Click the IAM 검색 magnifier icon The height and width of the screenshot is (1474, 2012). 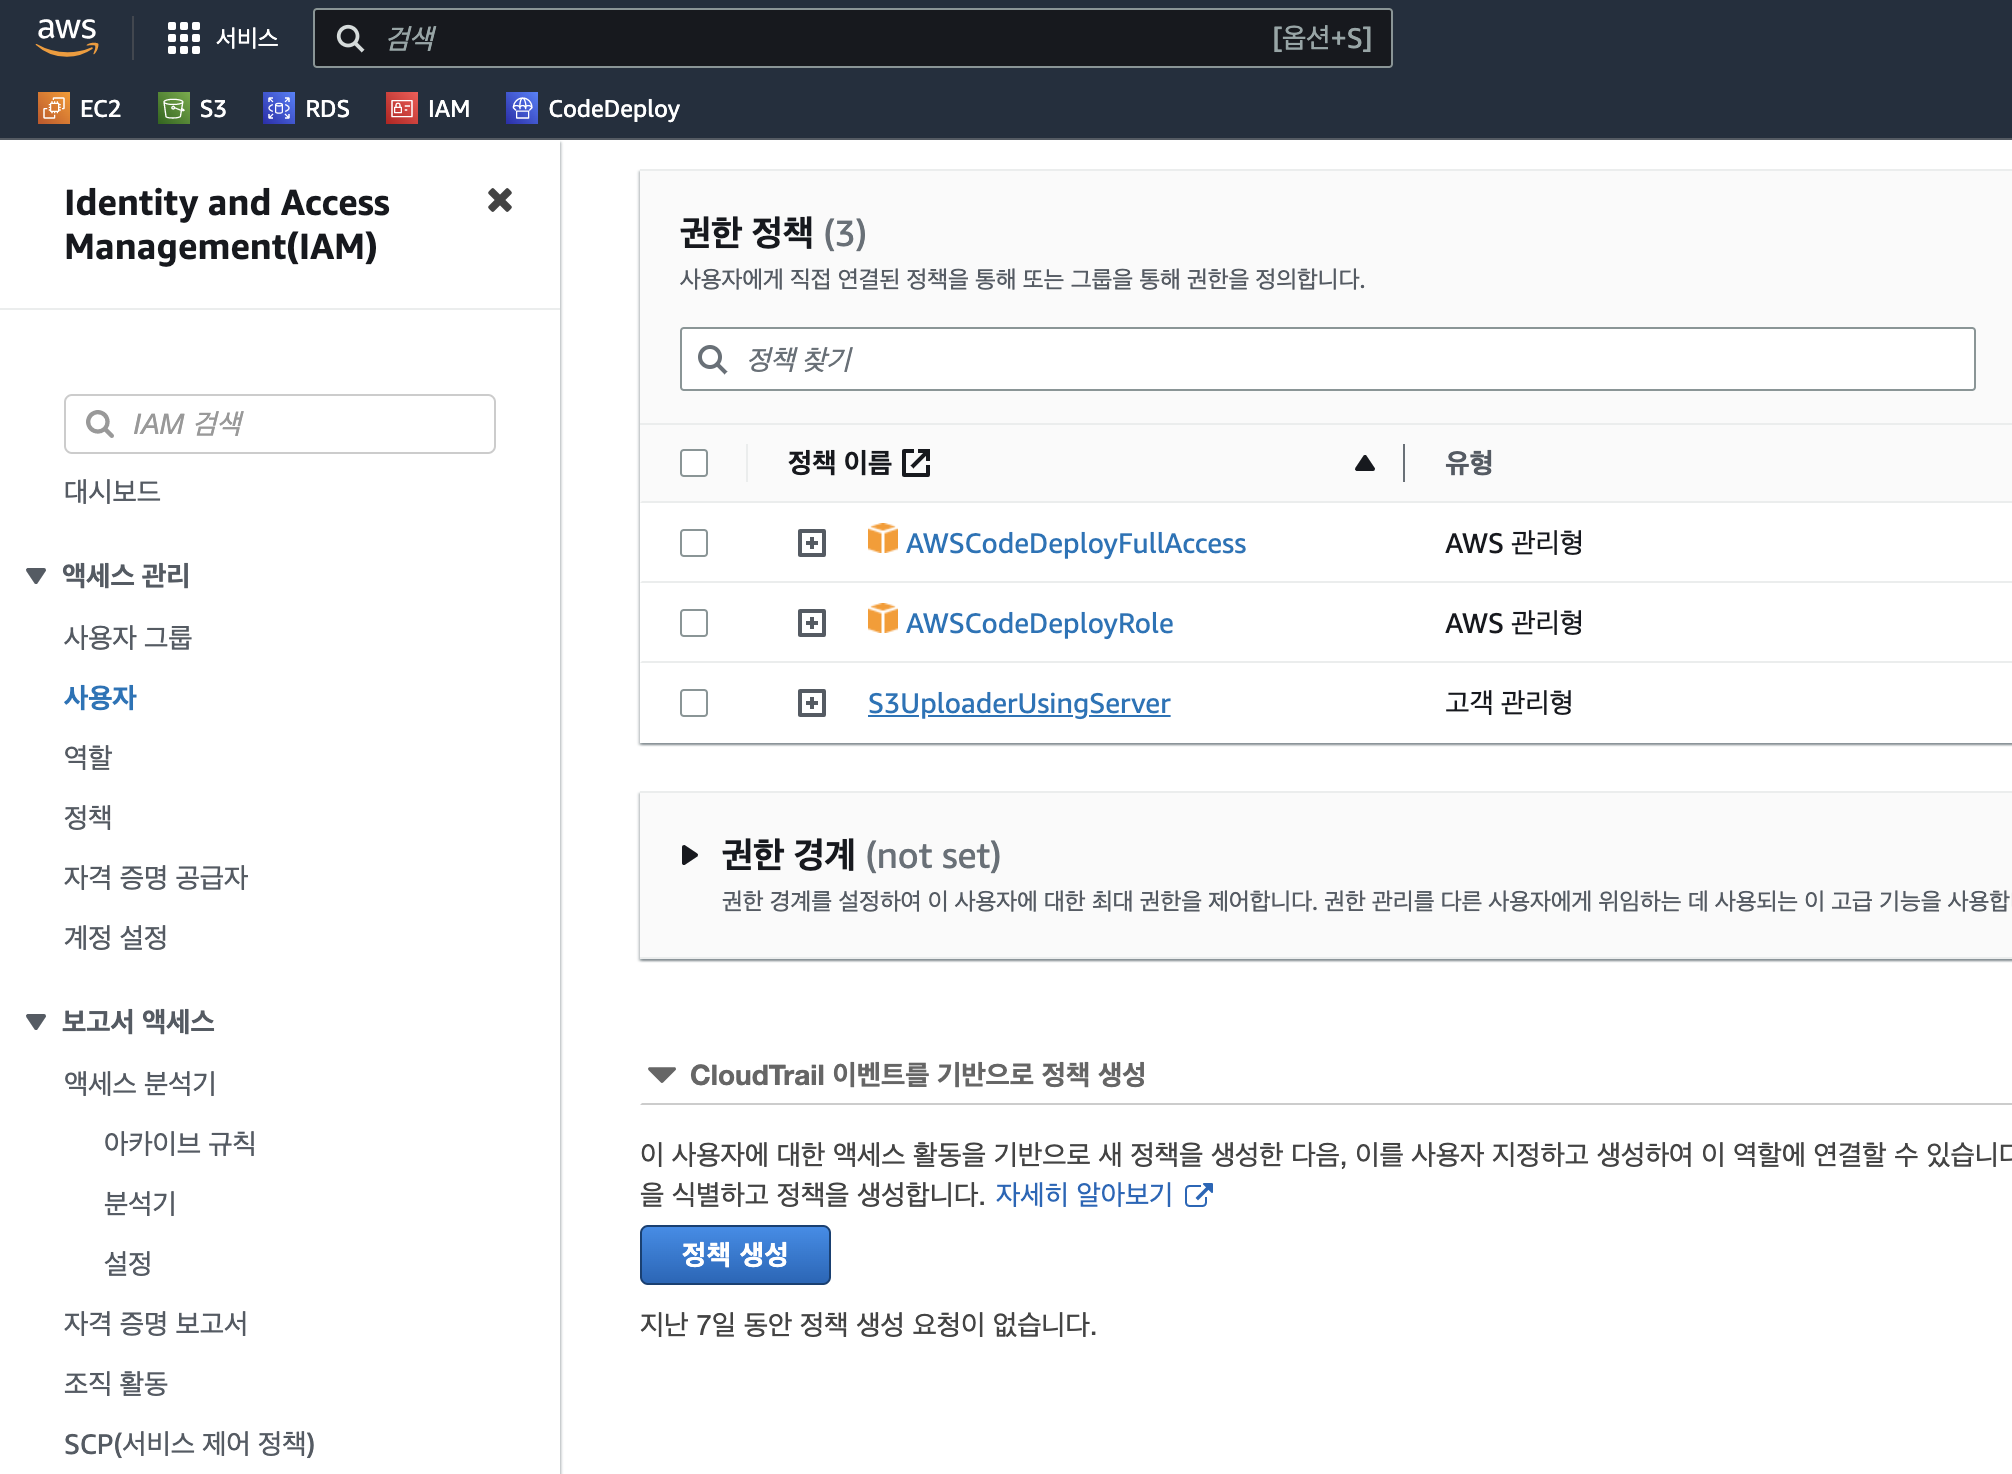point(100,424)
